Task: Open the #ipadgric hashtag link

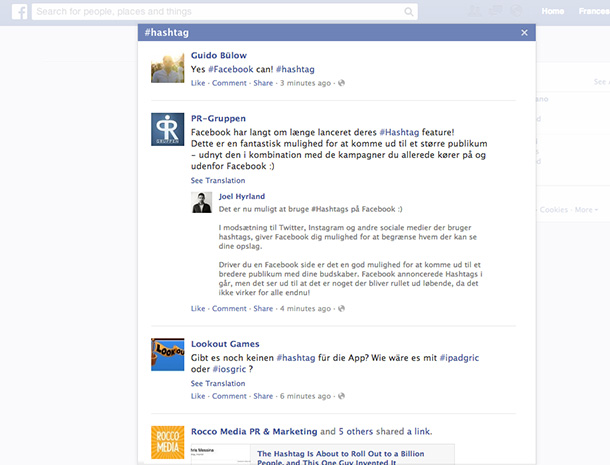Action: 462,357
